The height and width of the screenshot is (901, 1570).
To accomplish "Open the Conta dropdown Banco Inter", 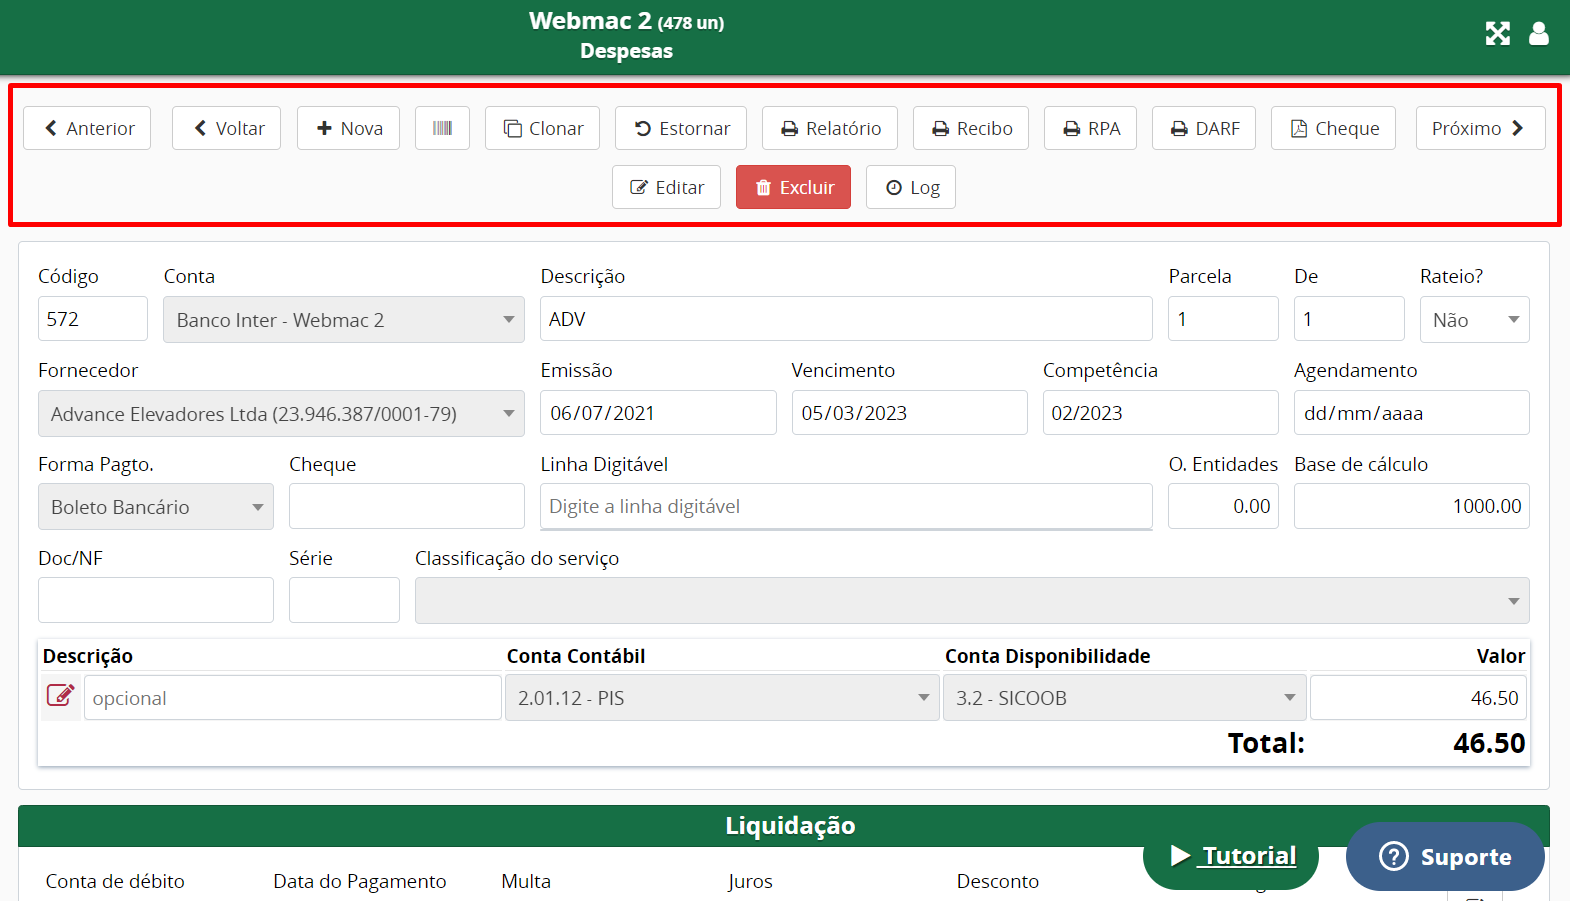I will click(x=343, y=320).
